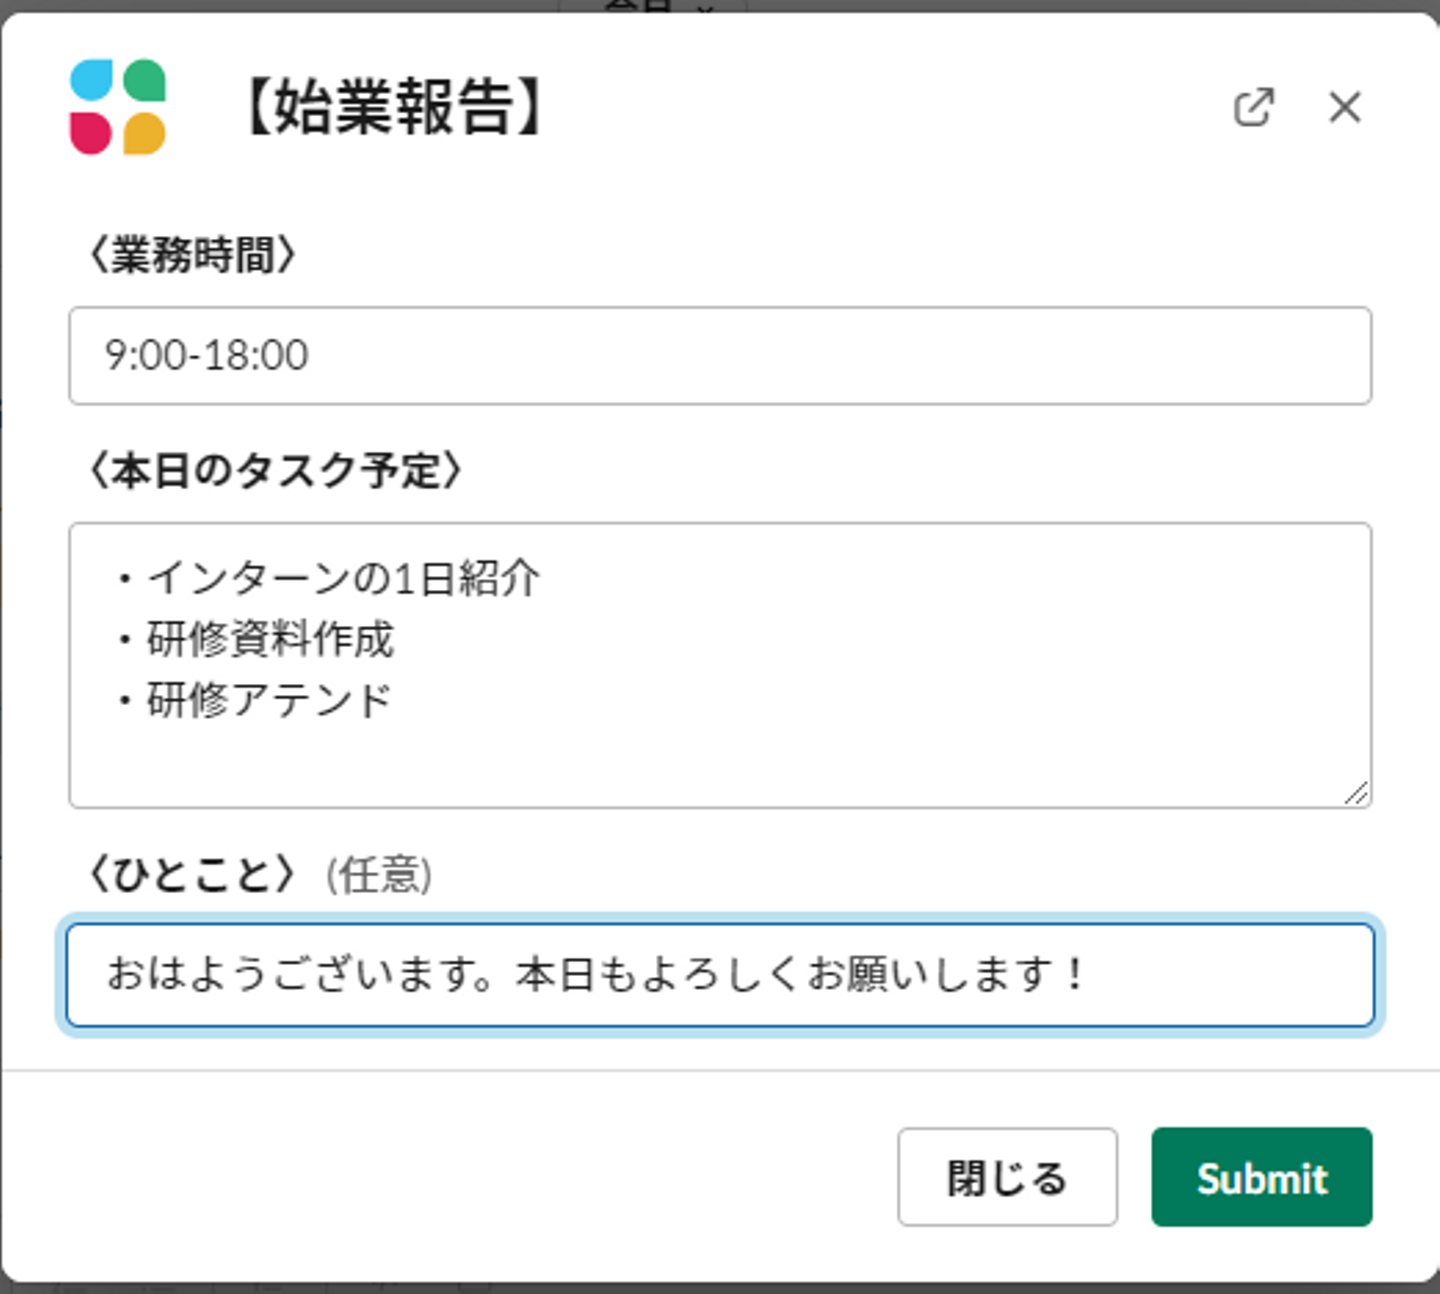
Task: Click the 【始業報告】 dialog title
Action: 393,107
